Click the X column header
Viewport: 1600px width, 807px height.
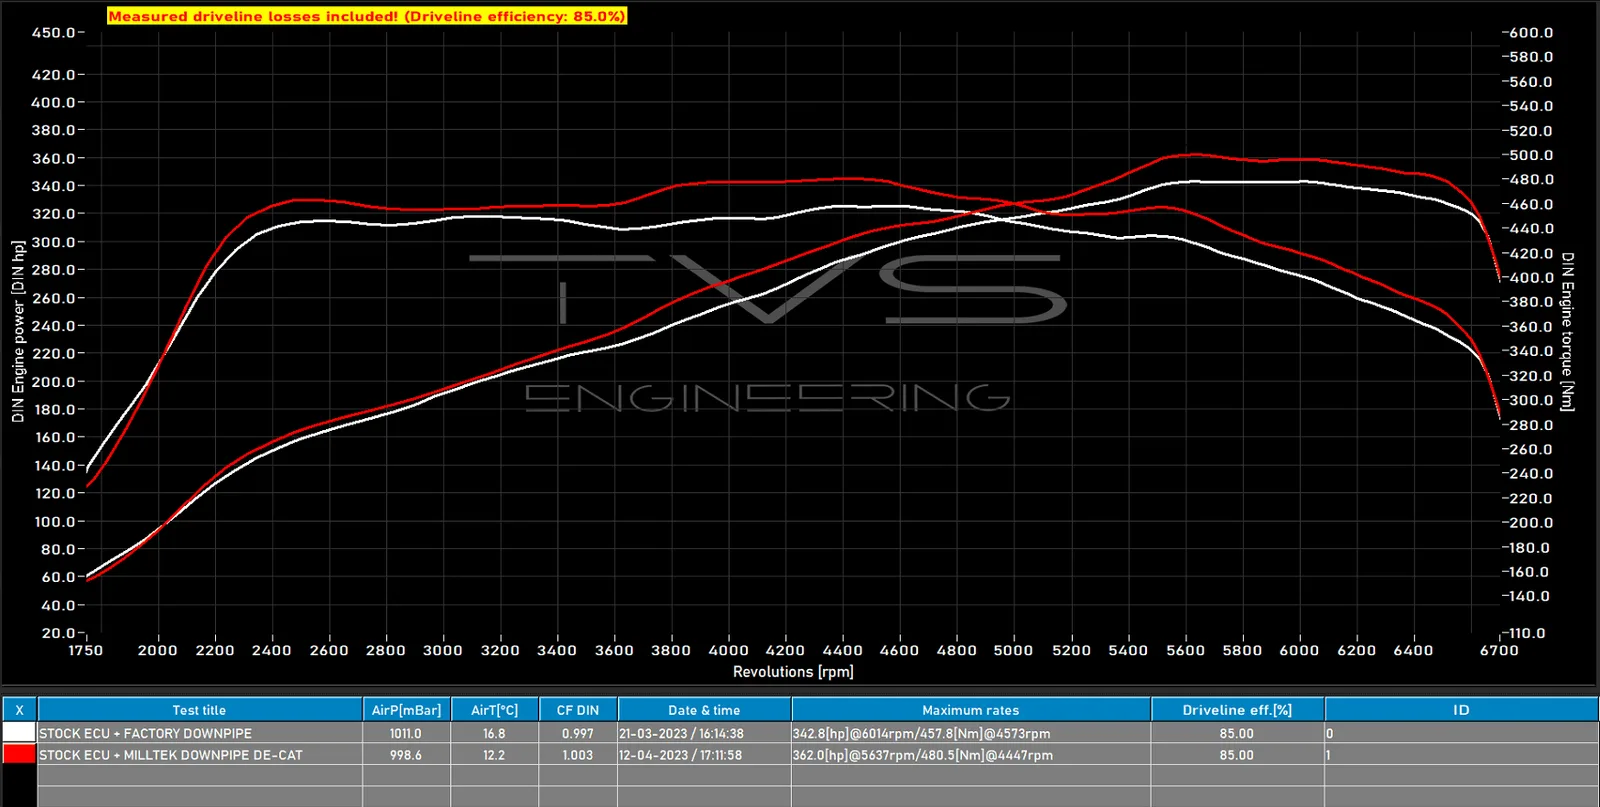click(x=19, y=710)
